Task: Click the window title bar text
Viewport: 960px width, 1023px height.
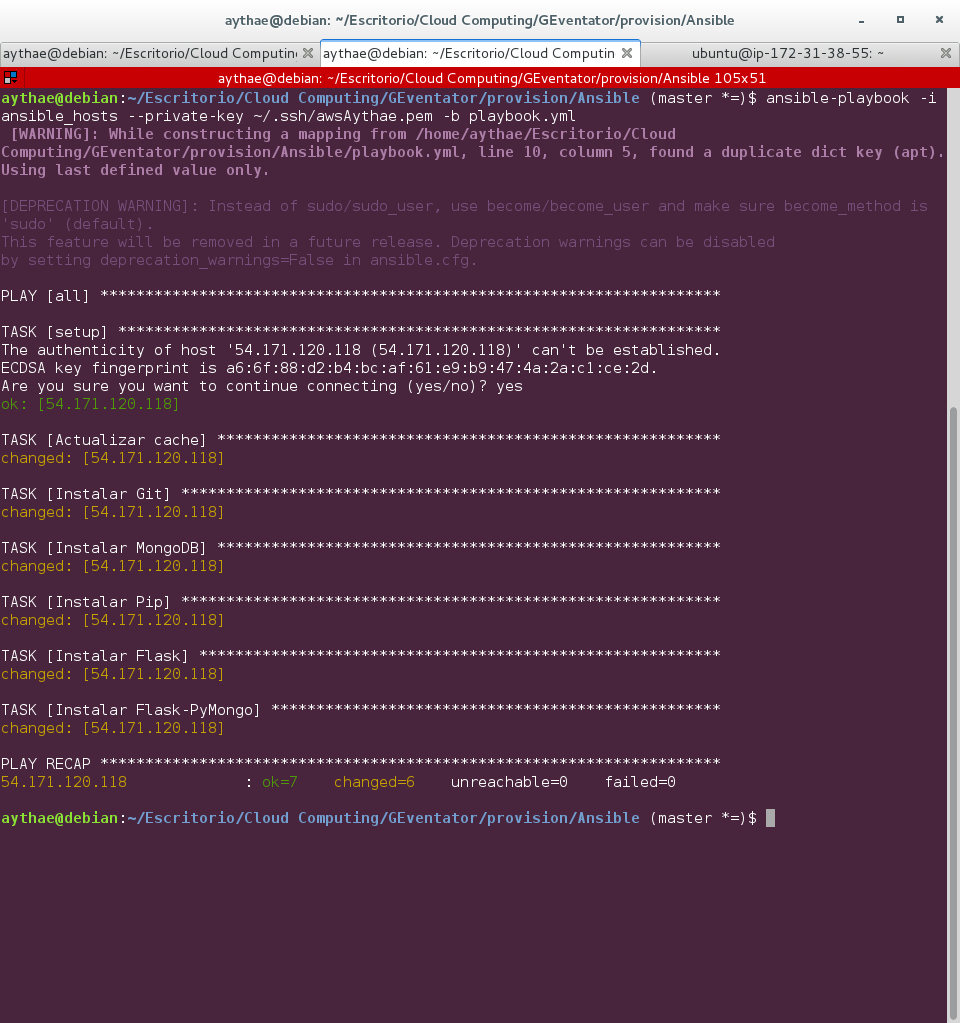Action: [480, 20]
